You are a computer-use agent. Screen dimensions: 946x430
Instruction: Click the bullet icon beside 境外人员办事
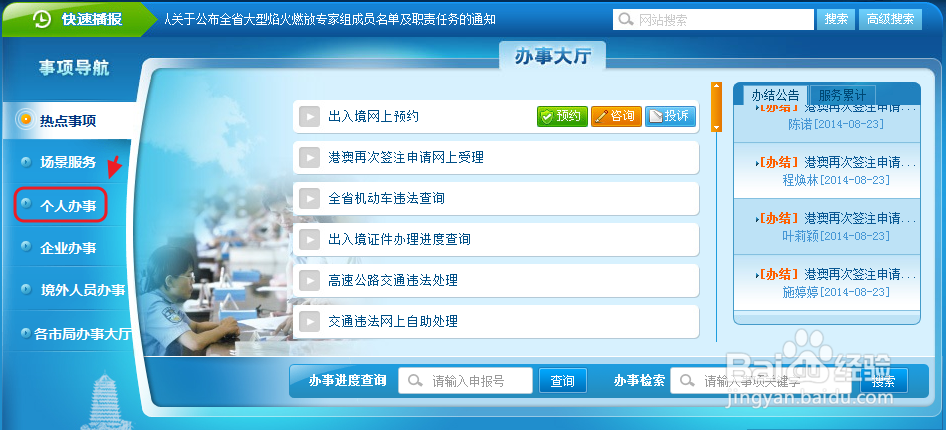pyautogui.click(x=25, y=289)
